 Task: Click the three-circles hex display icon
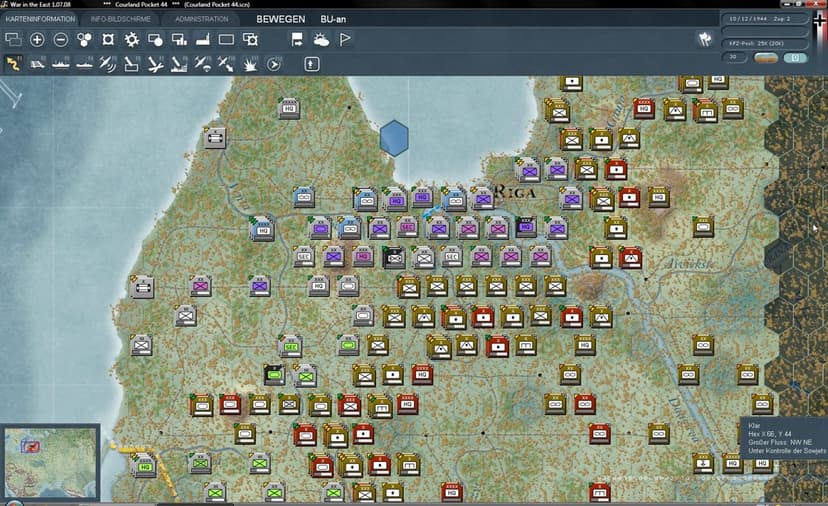click(84, 40)
